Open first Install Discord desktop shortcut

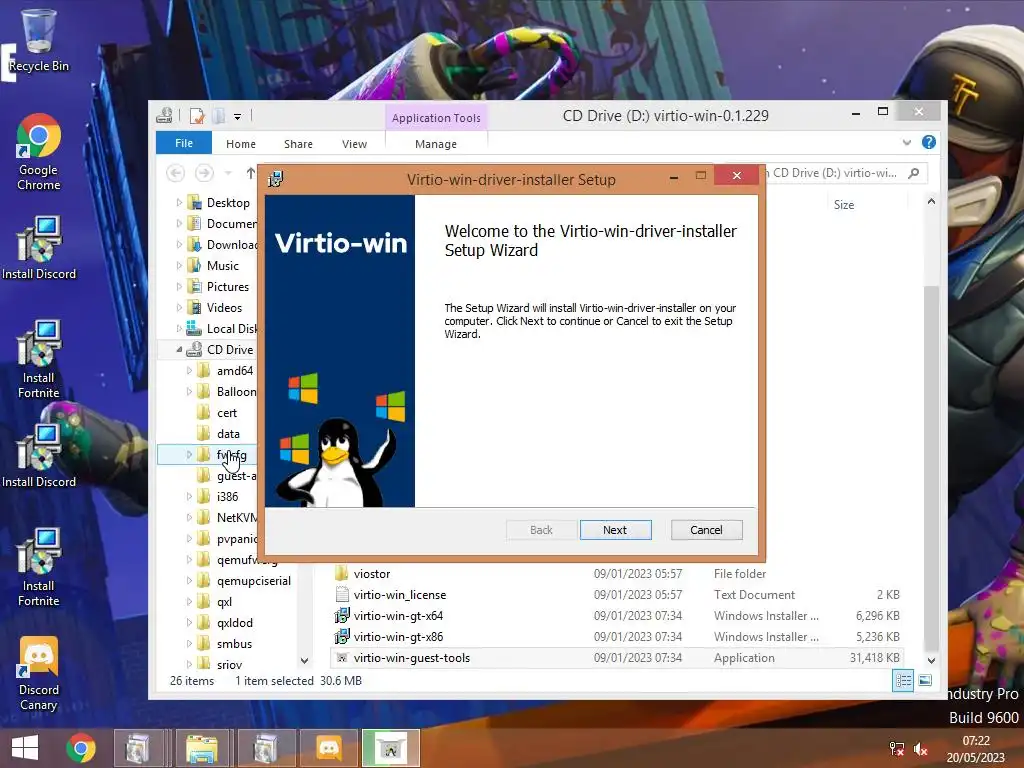(39, 248)
